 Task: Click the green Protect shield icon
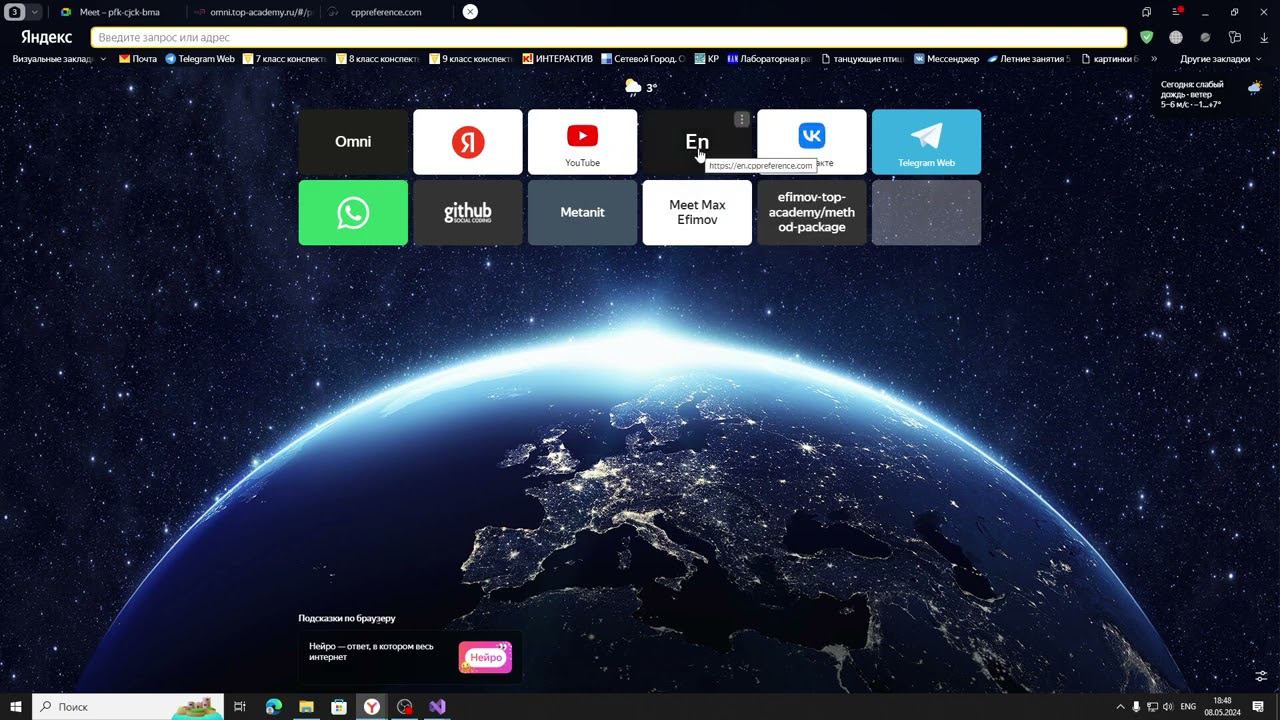(x=1147, y=38)
